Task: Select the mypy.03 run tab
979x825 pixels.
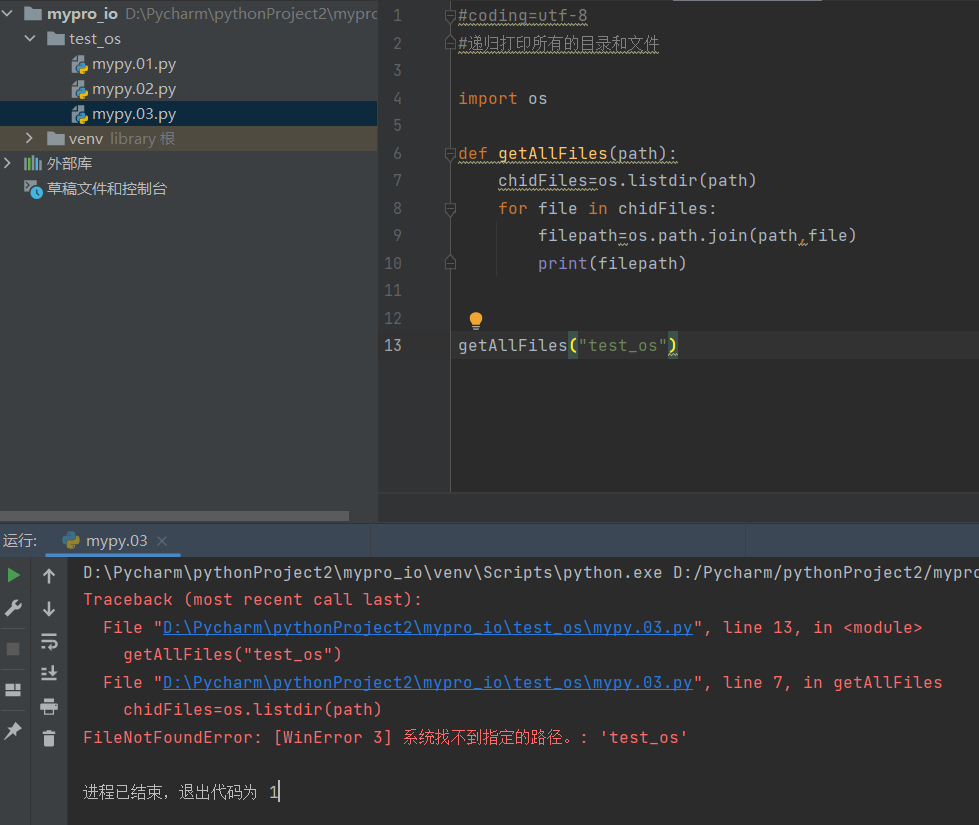Action: point(114,541)
